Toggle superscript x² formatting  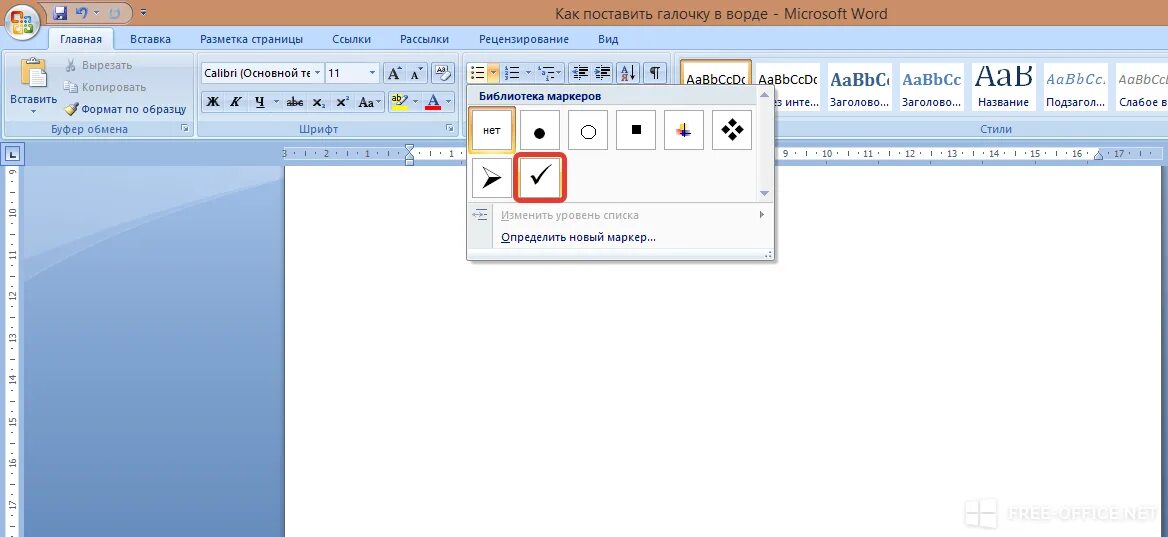[343, 102]
